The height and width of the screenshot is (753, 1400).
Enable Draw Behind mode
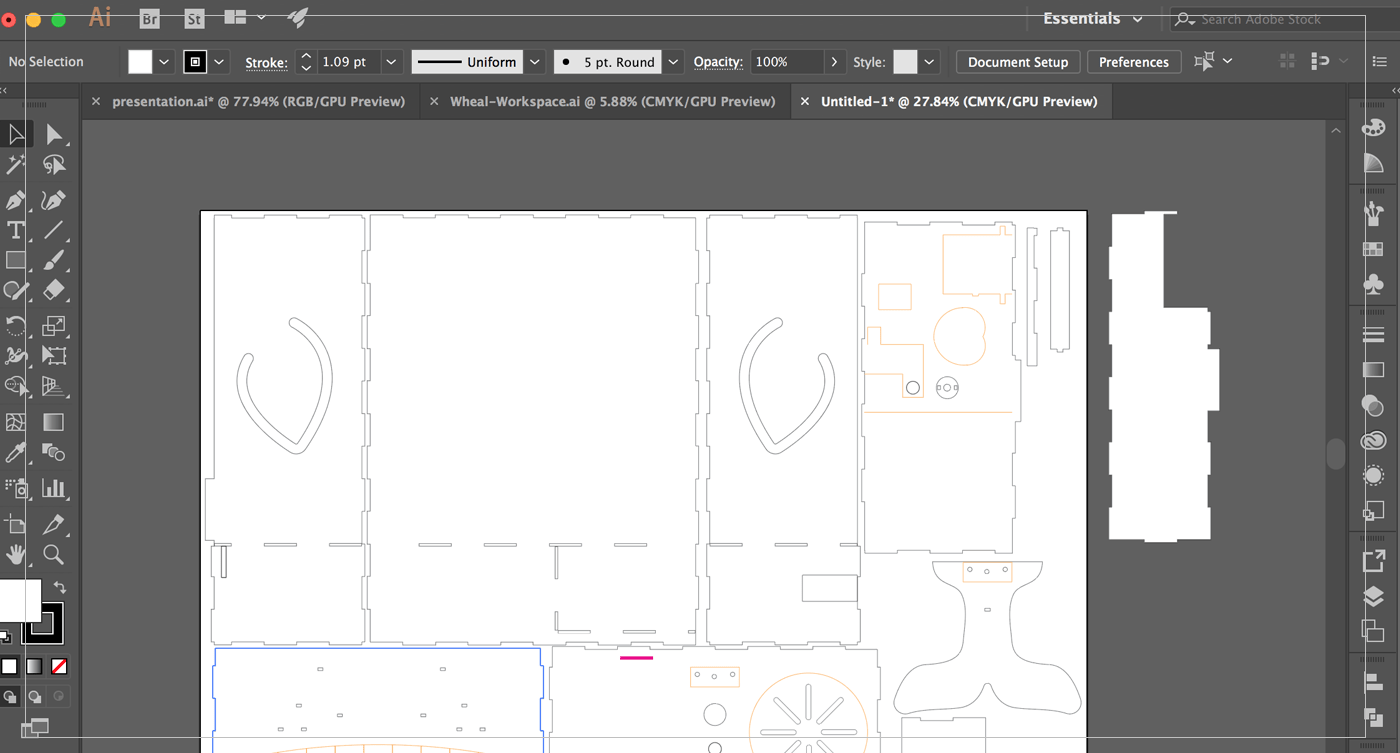[35, 696]
